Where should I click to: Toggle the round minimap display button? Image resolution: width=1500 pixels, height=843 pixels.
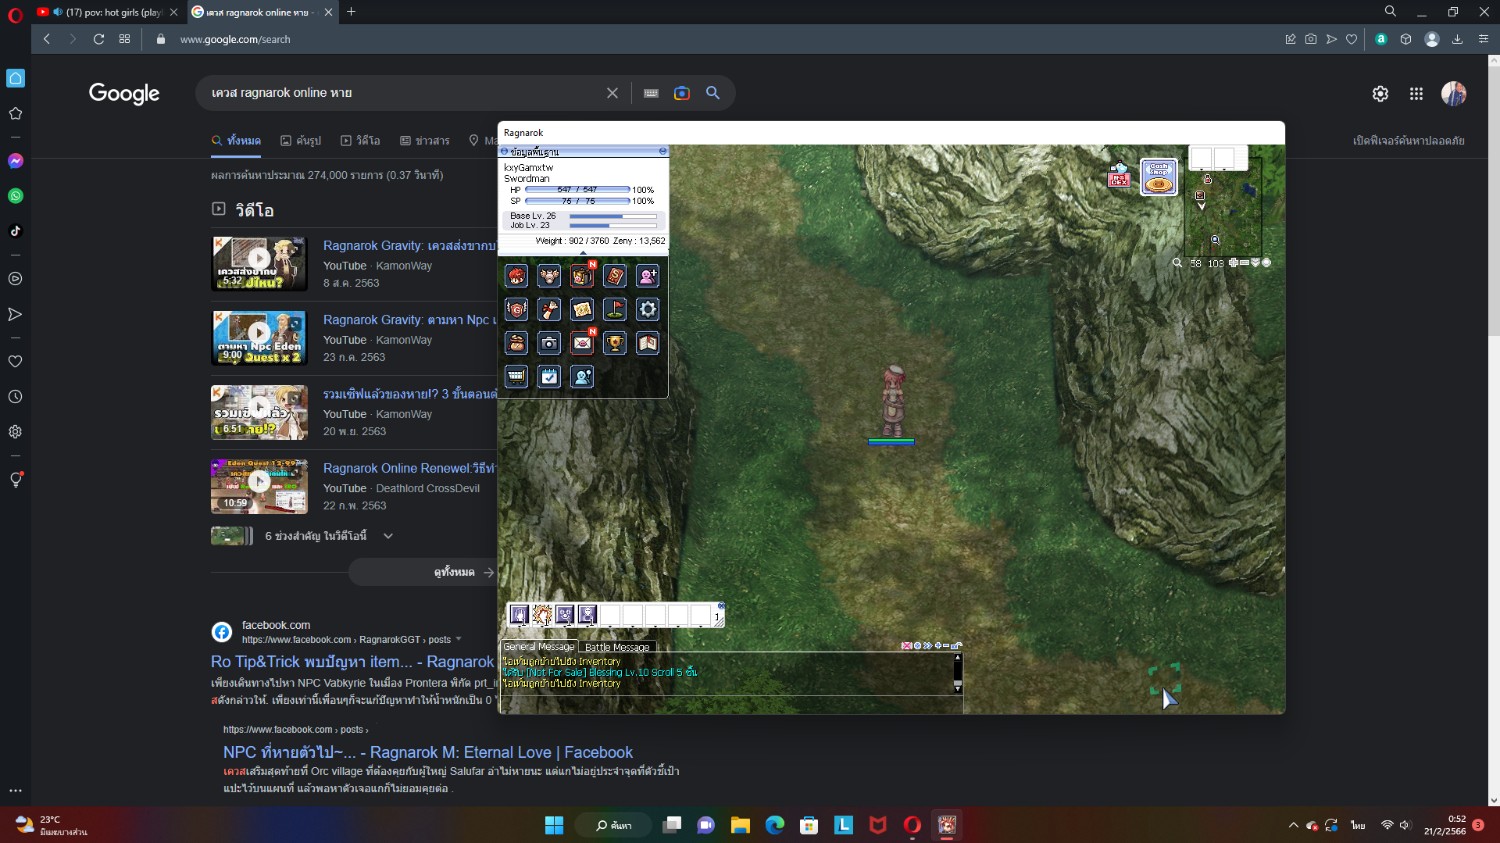pyautogui.click(x=1266, y=263)
